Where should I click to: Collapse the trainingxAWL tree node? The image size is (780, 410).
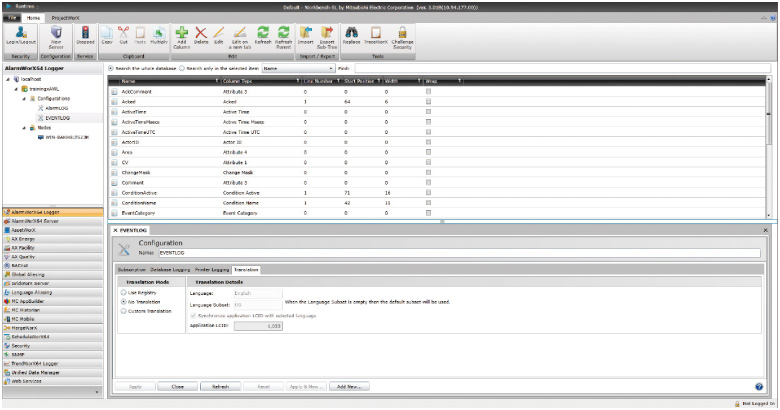pos(16,89)
